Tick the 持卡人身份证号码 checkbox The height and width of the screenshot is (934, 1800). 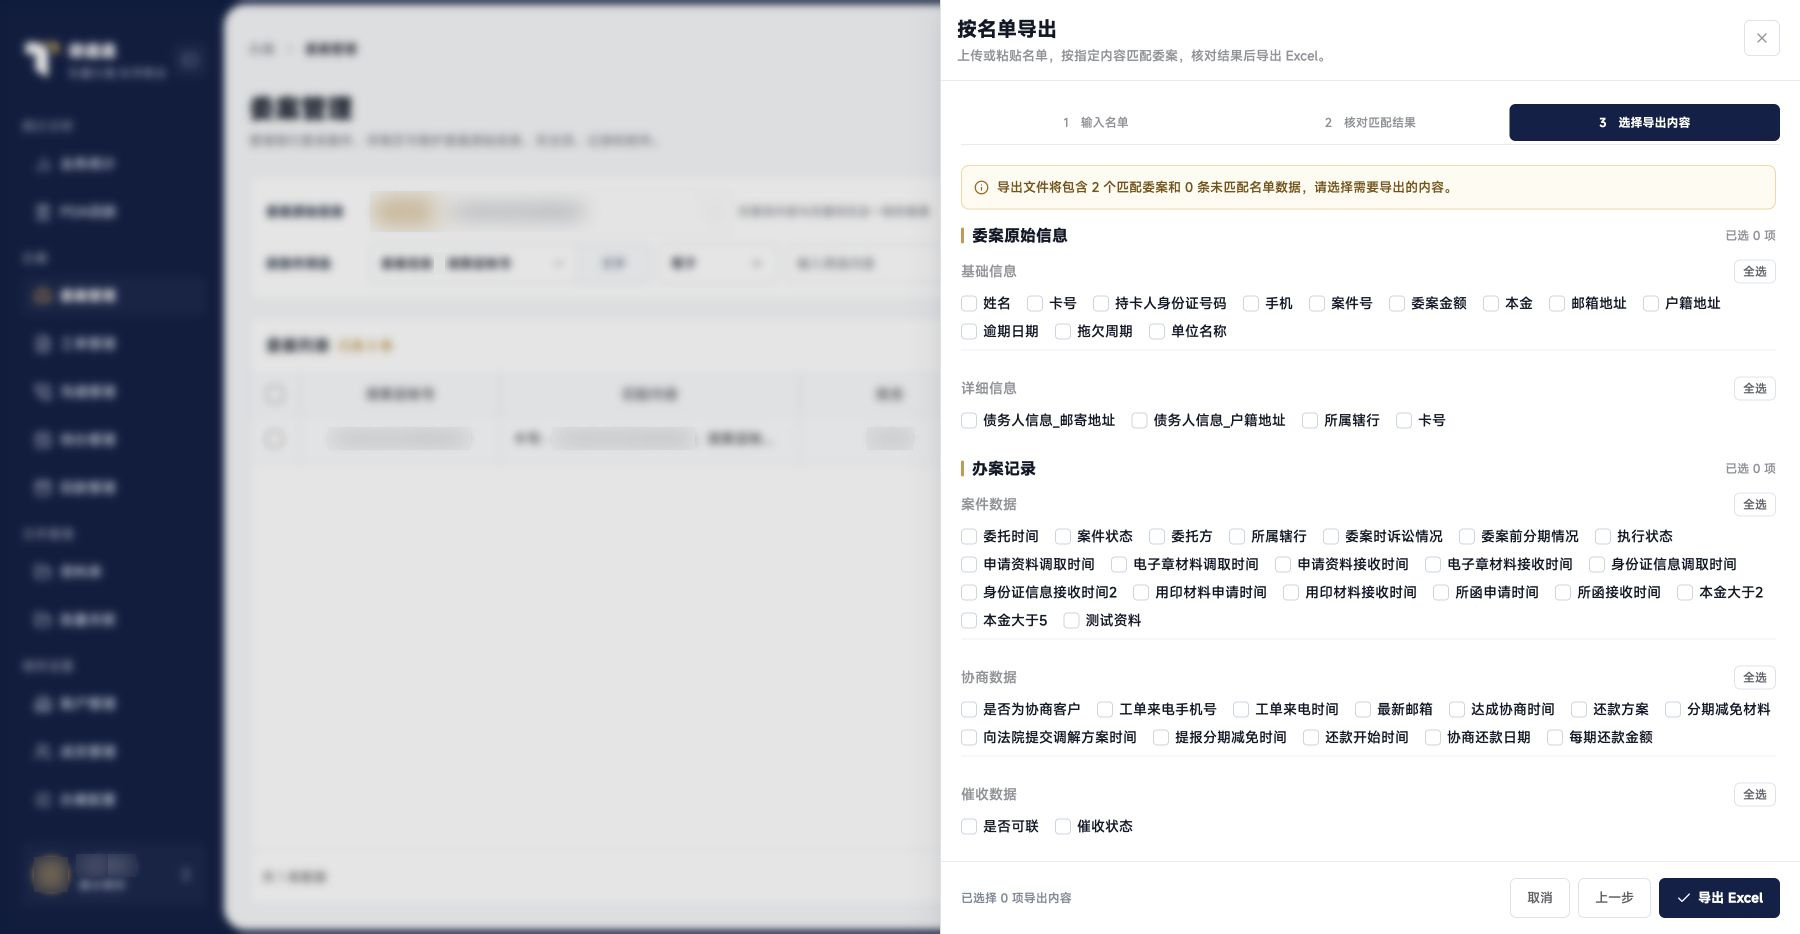pos(1101,303)
